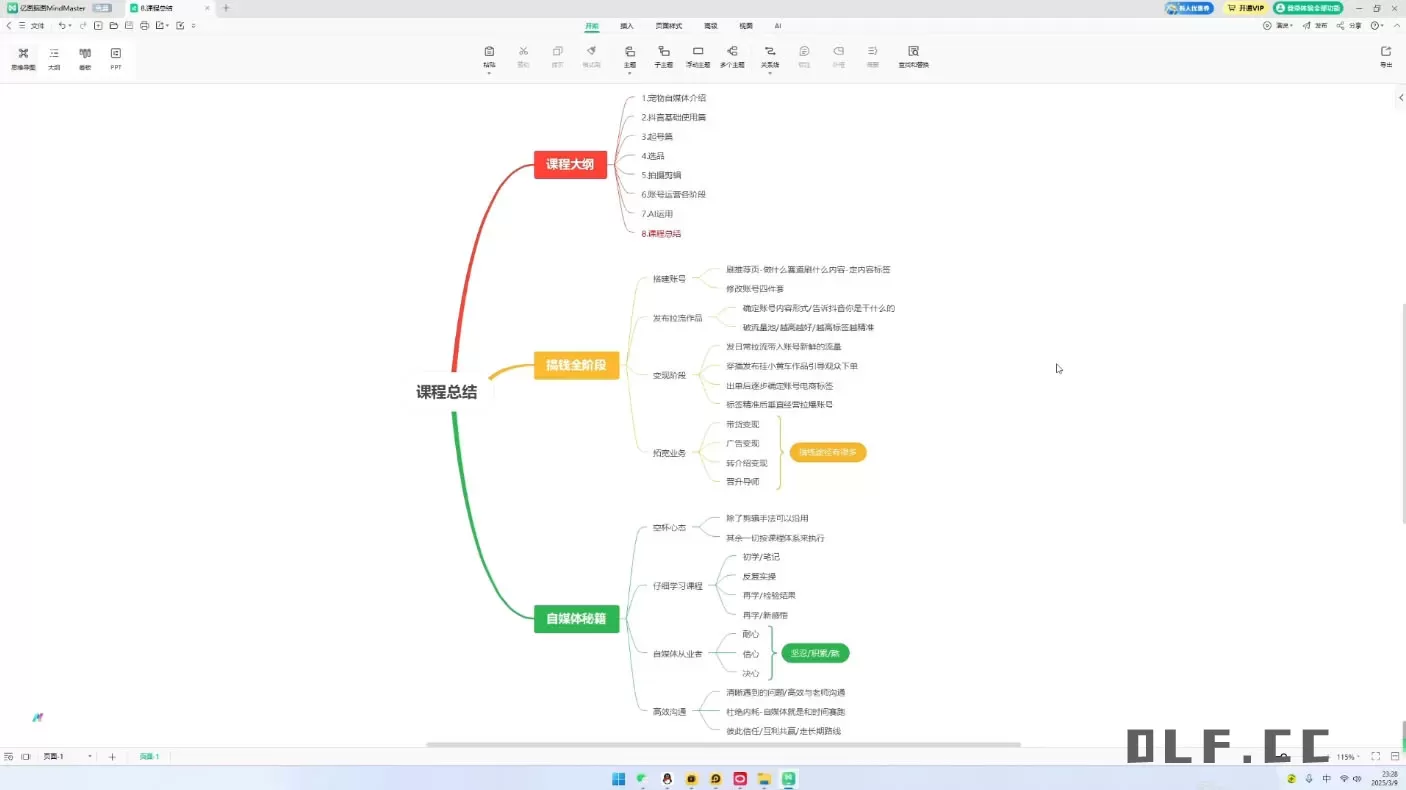Toggle Mind Map (思维导图) view mode

(23, 57)
